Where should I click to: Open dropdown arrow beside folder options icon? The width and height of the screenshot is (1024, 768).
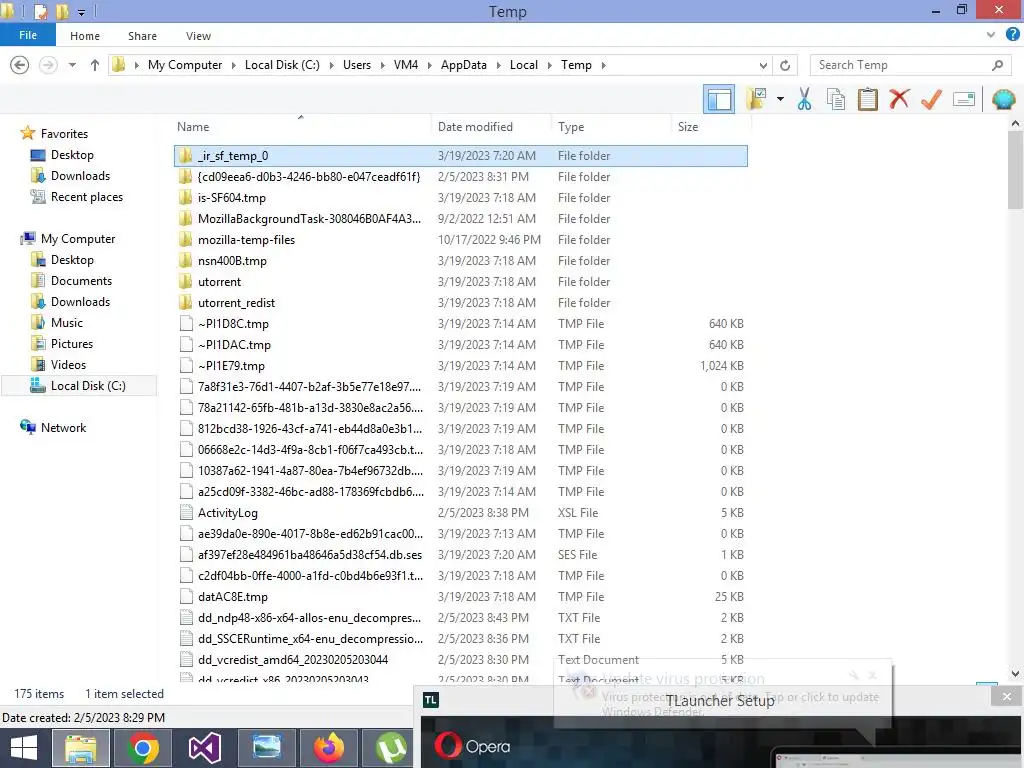coord(780,99)
